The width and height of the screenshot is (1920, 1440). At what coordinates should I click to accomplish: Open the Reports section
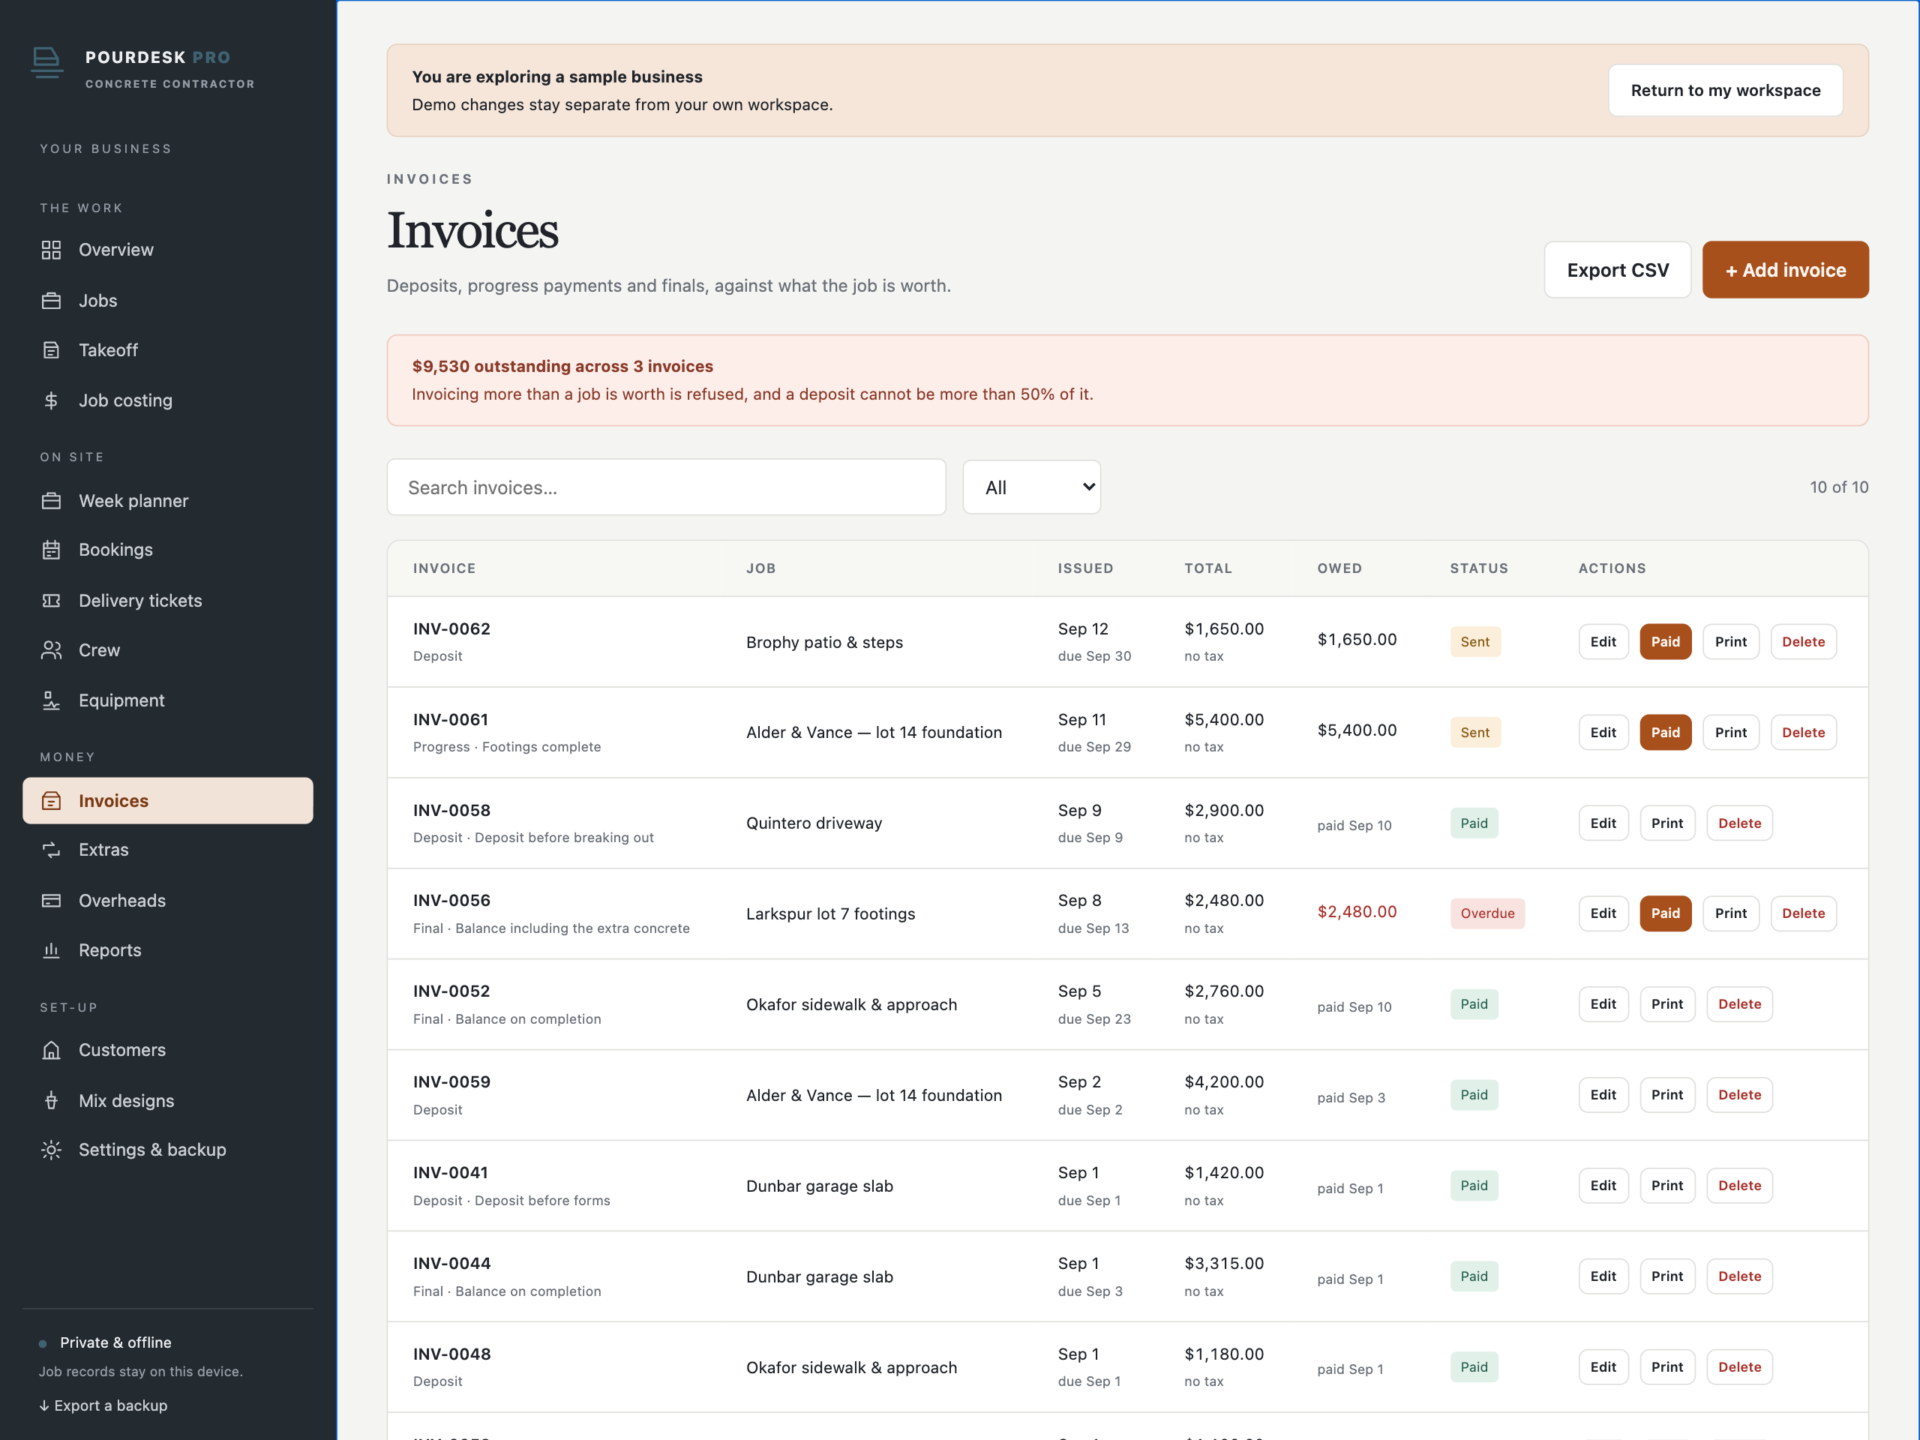168,950
